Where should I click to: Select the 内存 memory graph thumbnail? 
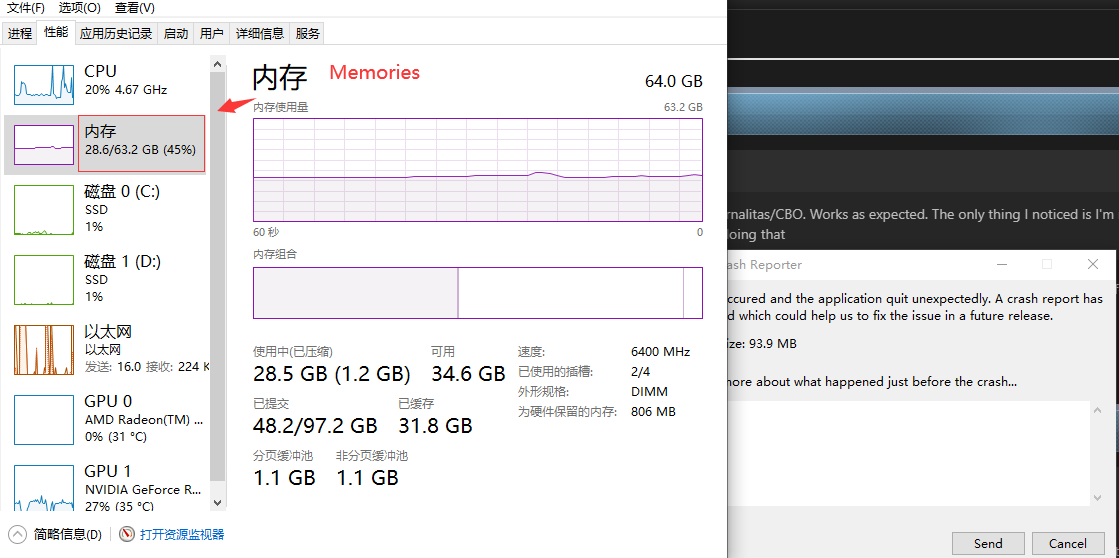coord(44,146)
